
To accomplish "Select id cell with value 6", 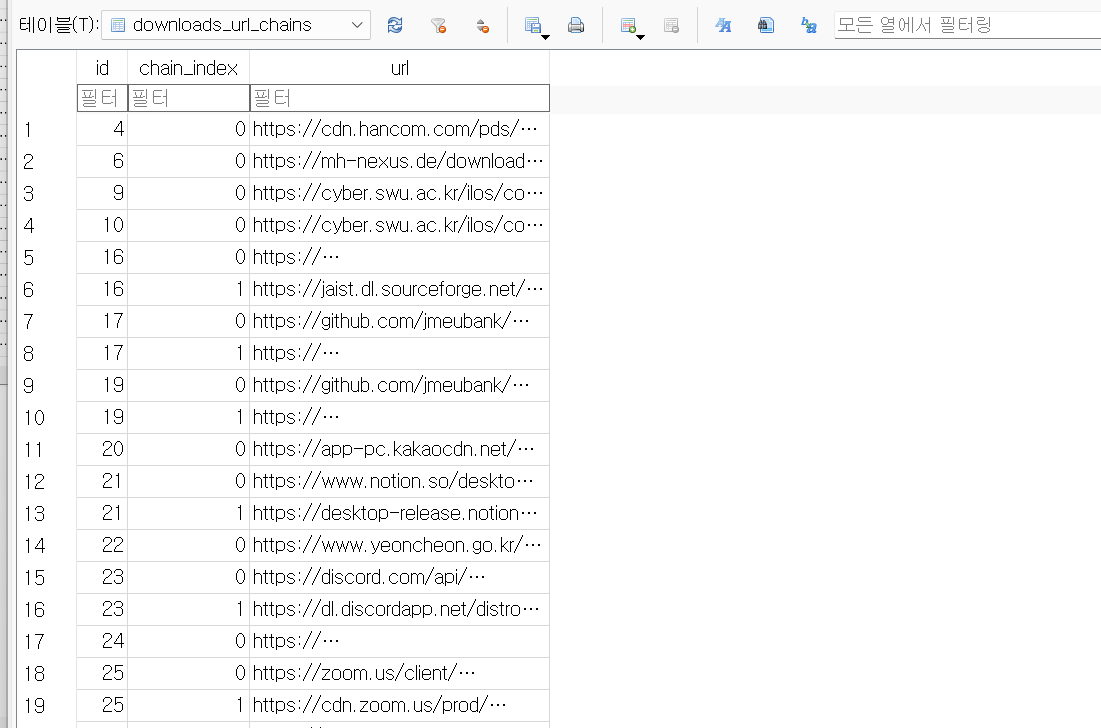I will [x=103, y=161].
